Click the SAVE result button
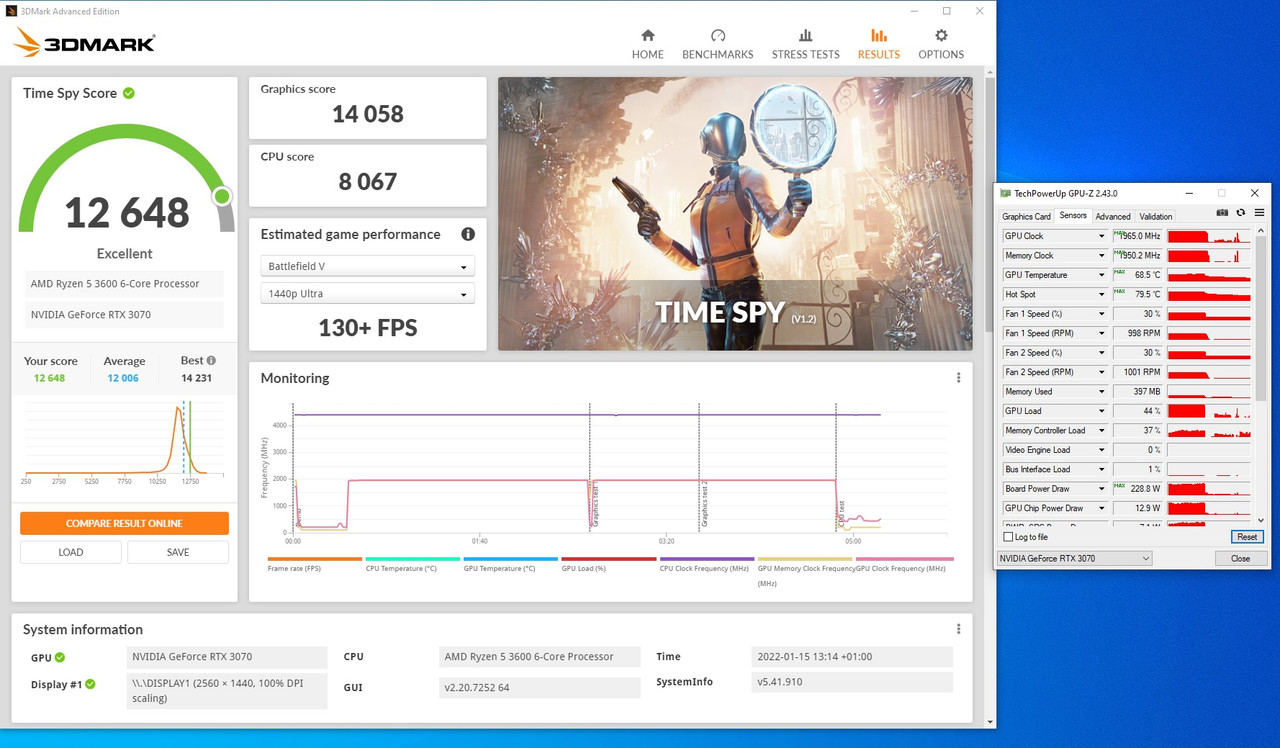This screenshot has width=1280, height=748. point(178,552)
